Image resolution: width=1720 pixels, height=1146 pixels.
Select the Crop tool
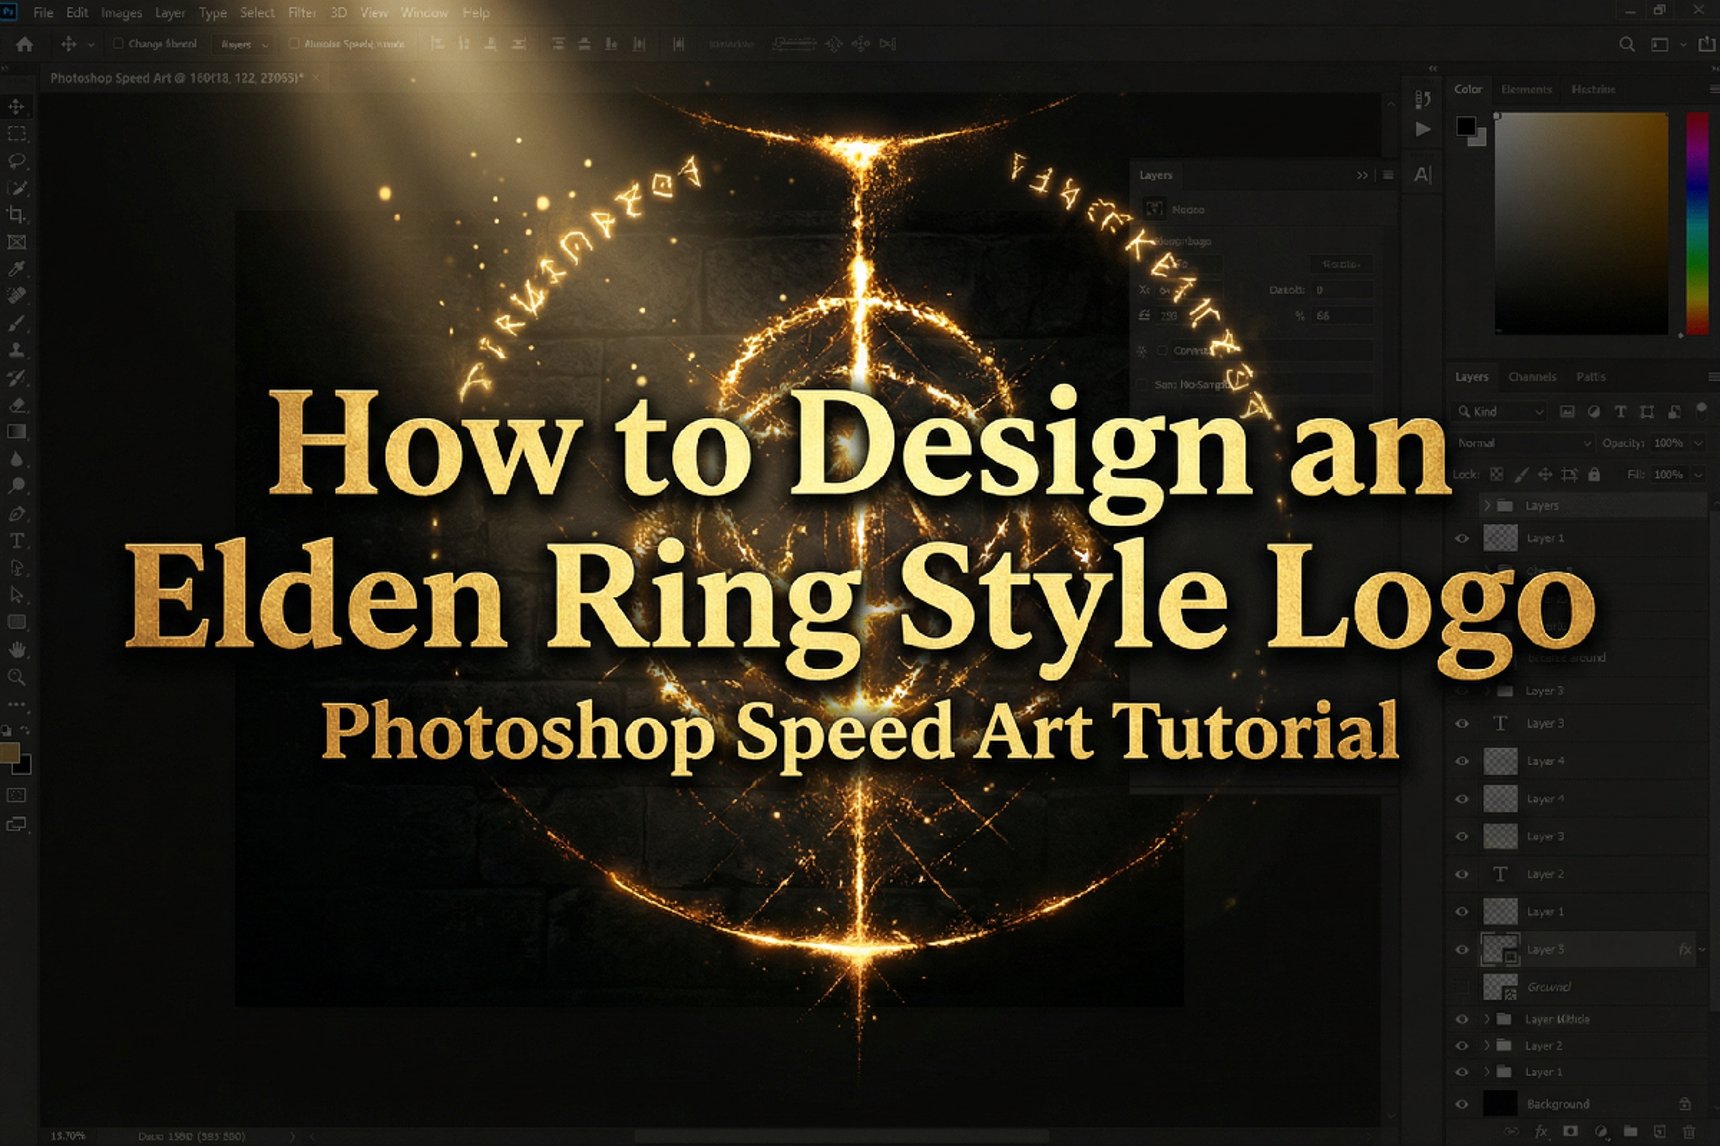click(x=17, y=214)
